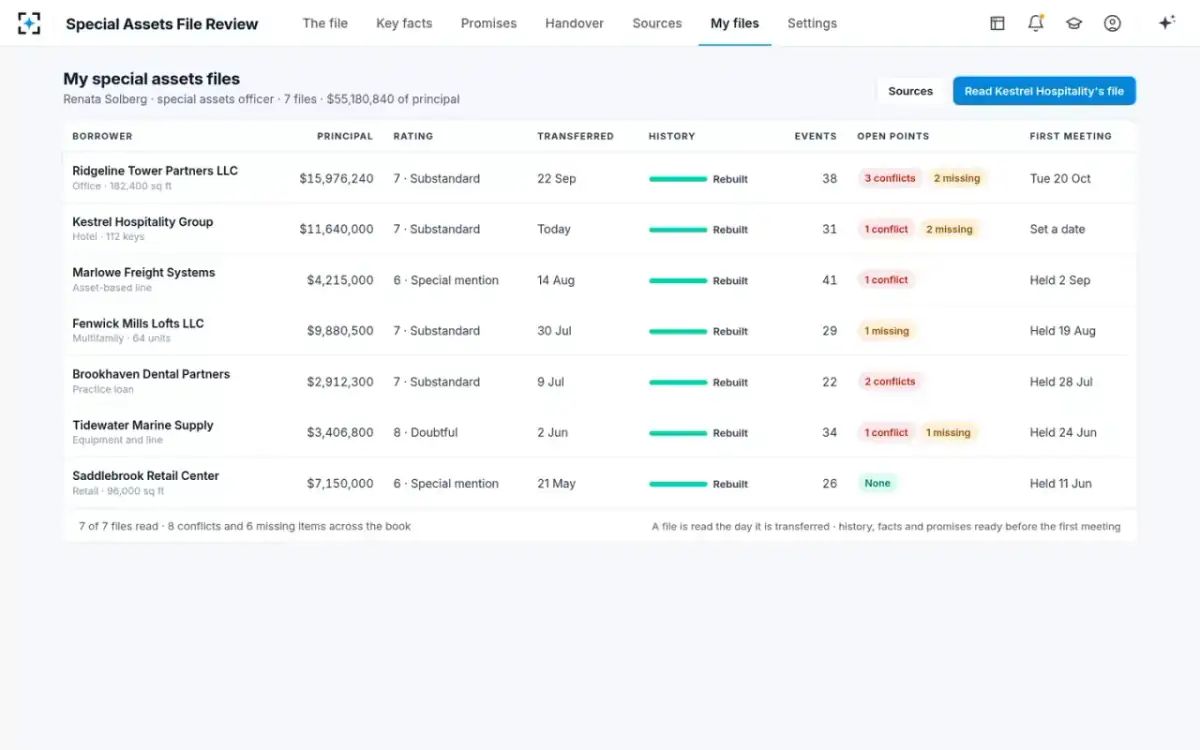1200x750 pixels.
Task: Click Brookhaven's 2 conflicts badge
Action: pyautogui.click(x=890, y=382)
